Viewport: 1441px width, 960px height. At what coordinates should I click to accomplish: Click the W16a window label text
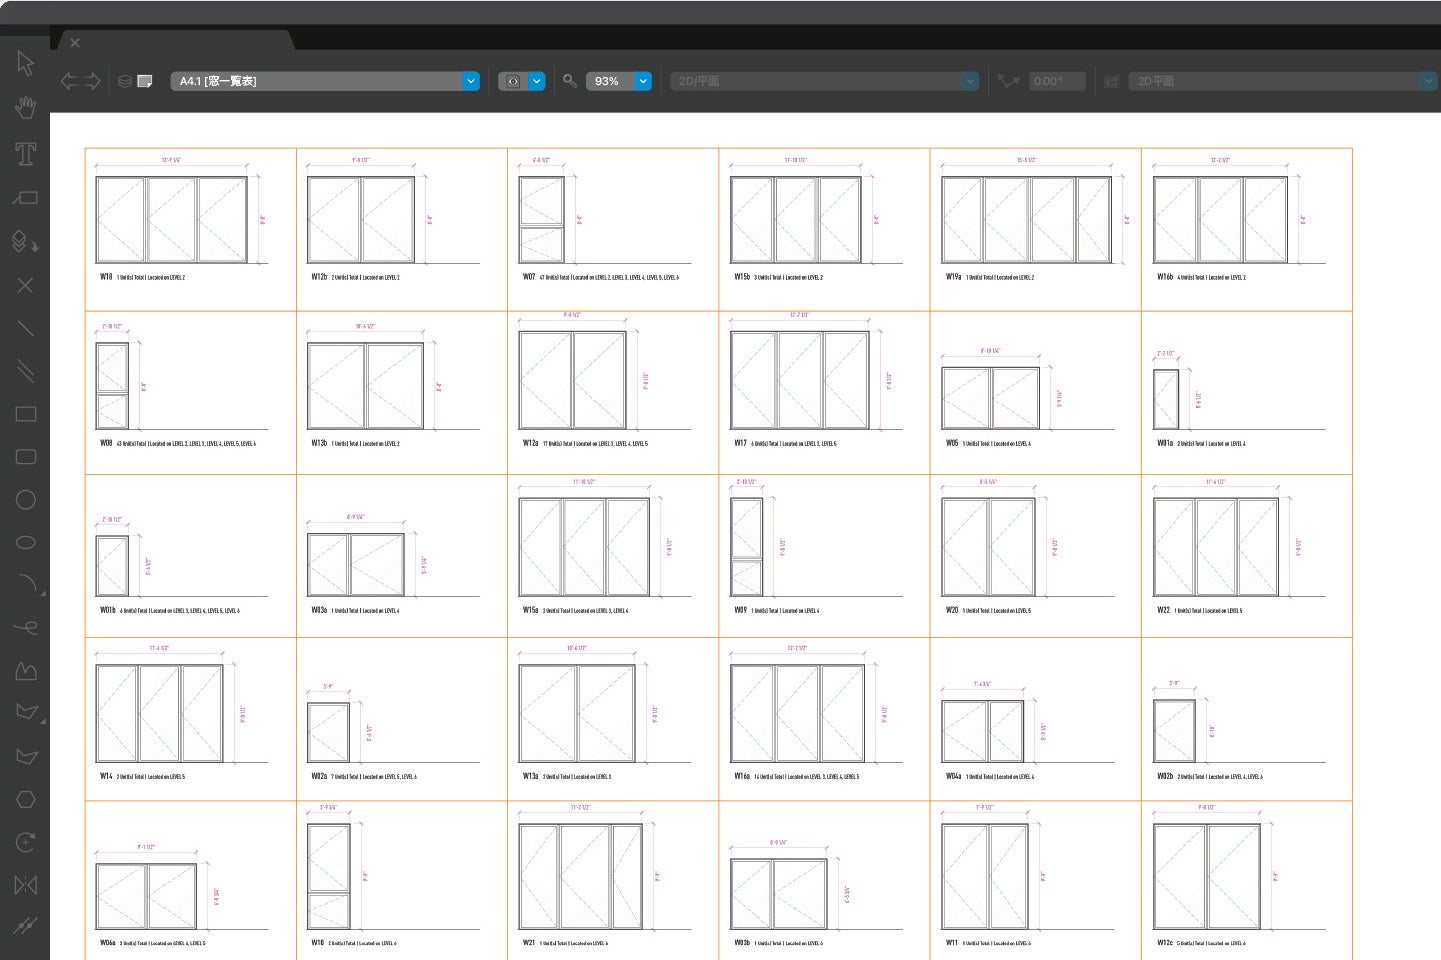tap(742, 776)
